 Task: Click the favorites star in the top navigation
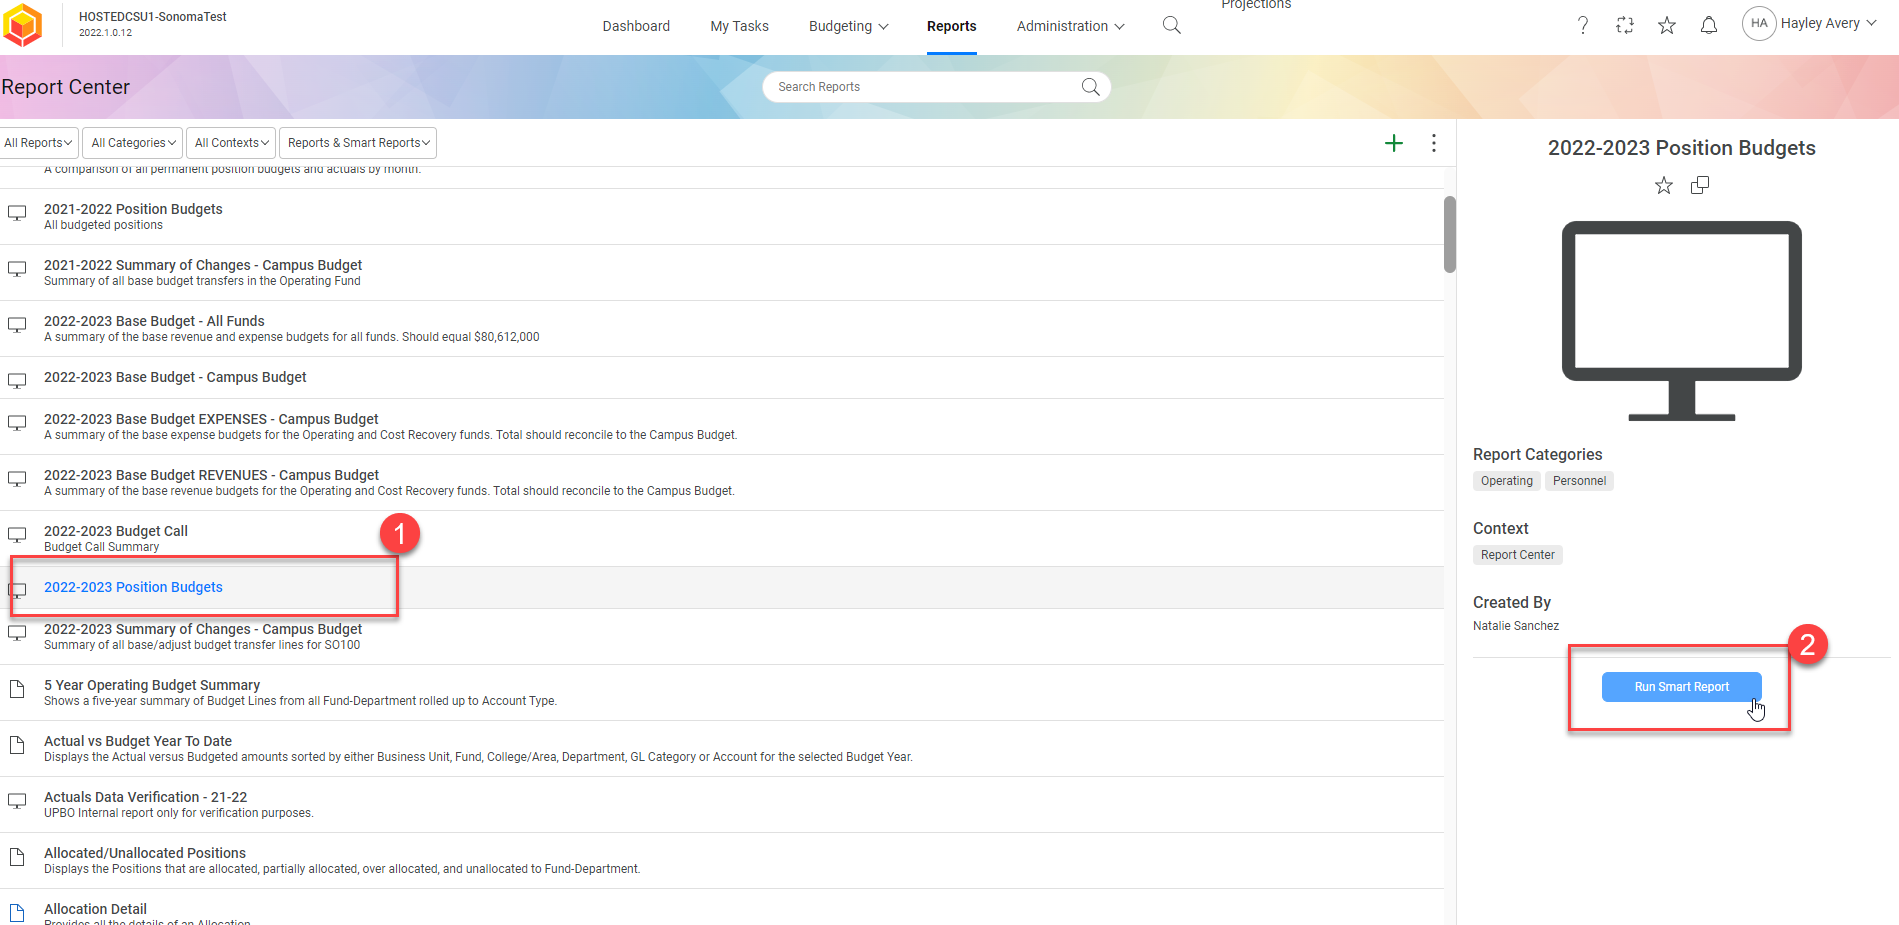pyautogui.click(x=1667, y=24)
